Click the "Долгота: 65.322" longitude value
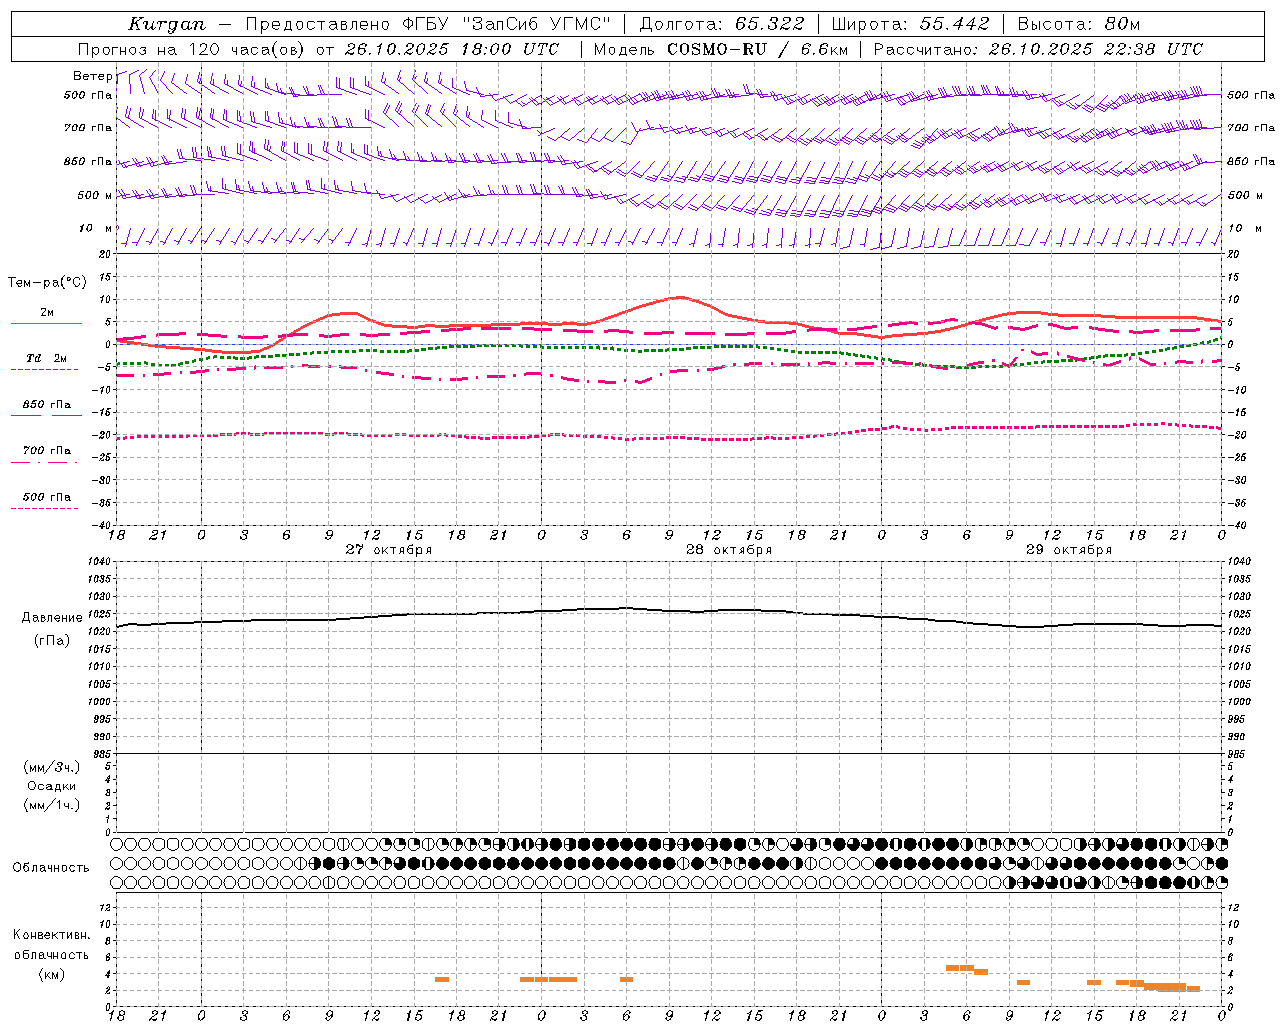1280x1024 pixels. pyautogui.click(x=721, y=24)
